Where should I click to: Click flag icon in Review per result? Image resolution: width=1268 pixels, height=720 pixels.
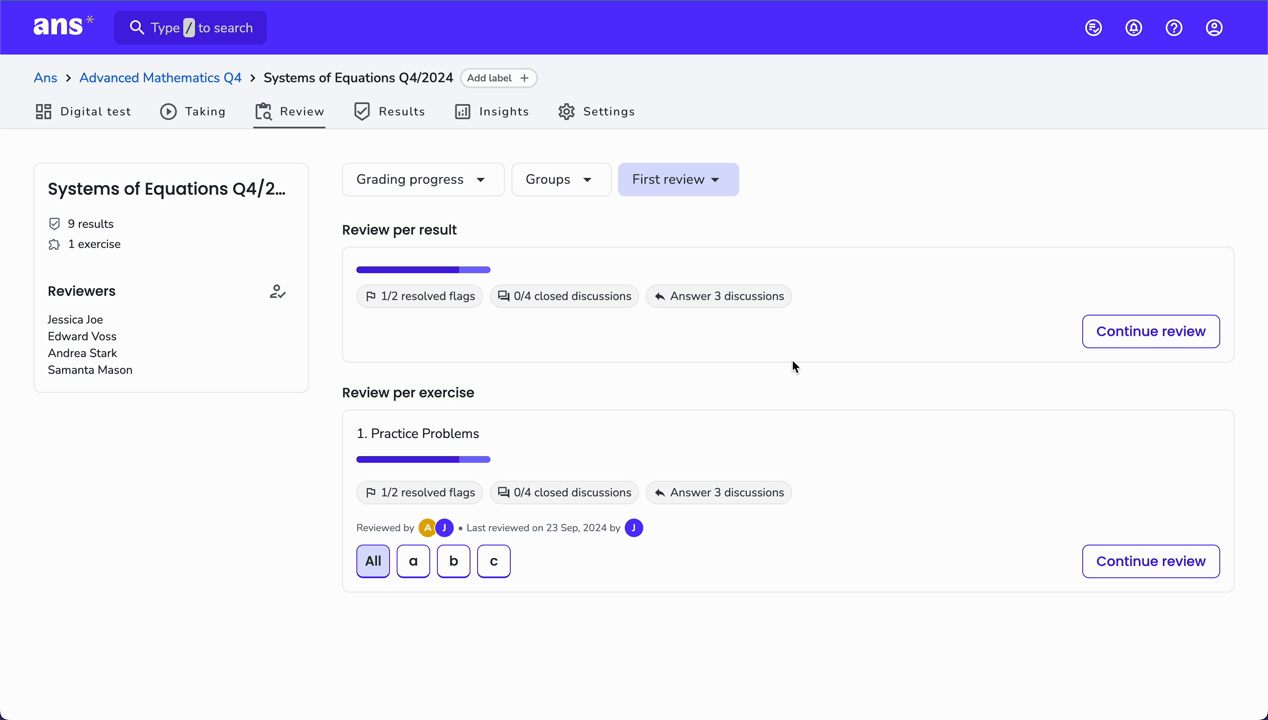point(371,296)
